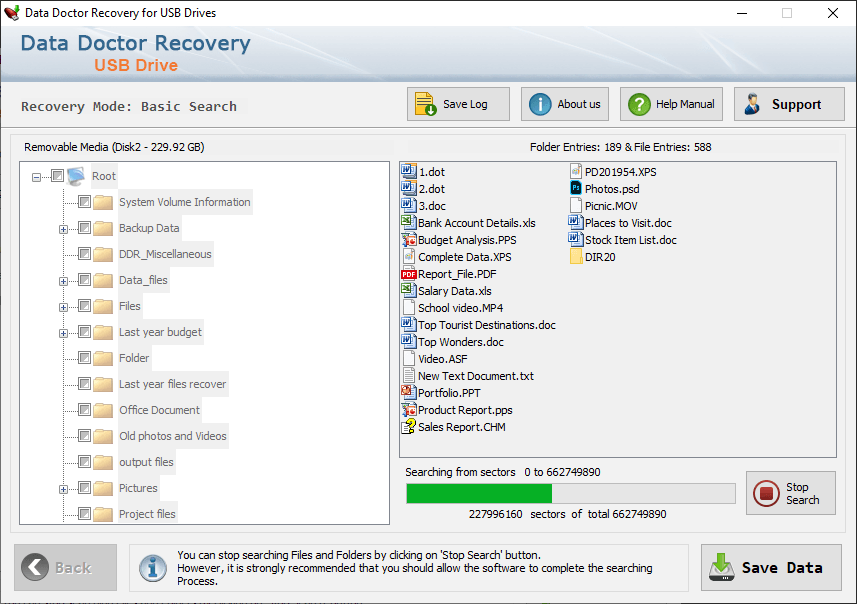
Task: Click the green search progress bar
Action: click(x=571, y=493)
